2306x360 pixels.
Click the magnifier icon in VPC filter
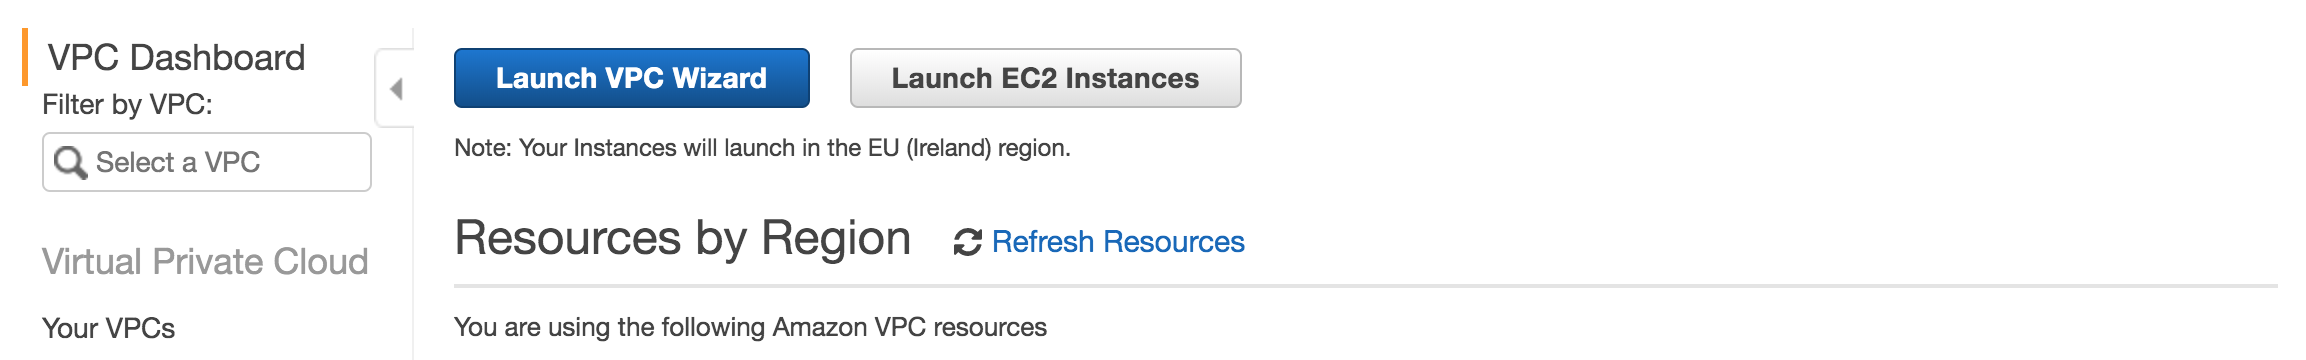click(x=70, y=162)
